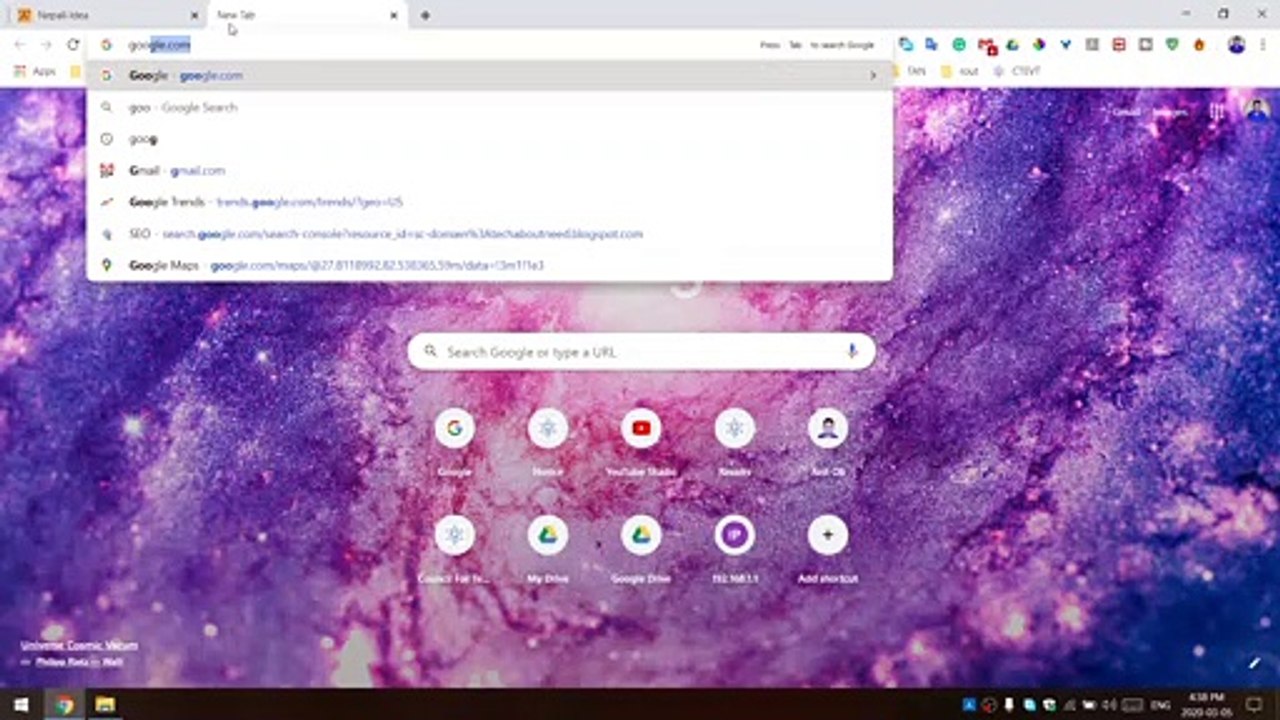1280x720 pixels.
Task: Open the Windows notification center
Action: 1254,705
